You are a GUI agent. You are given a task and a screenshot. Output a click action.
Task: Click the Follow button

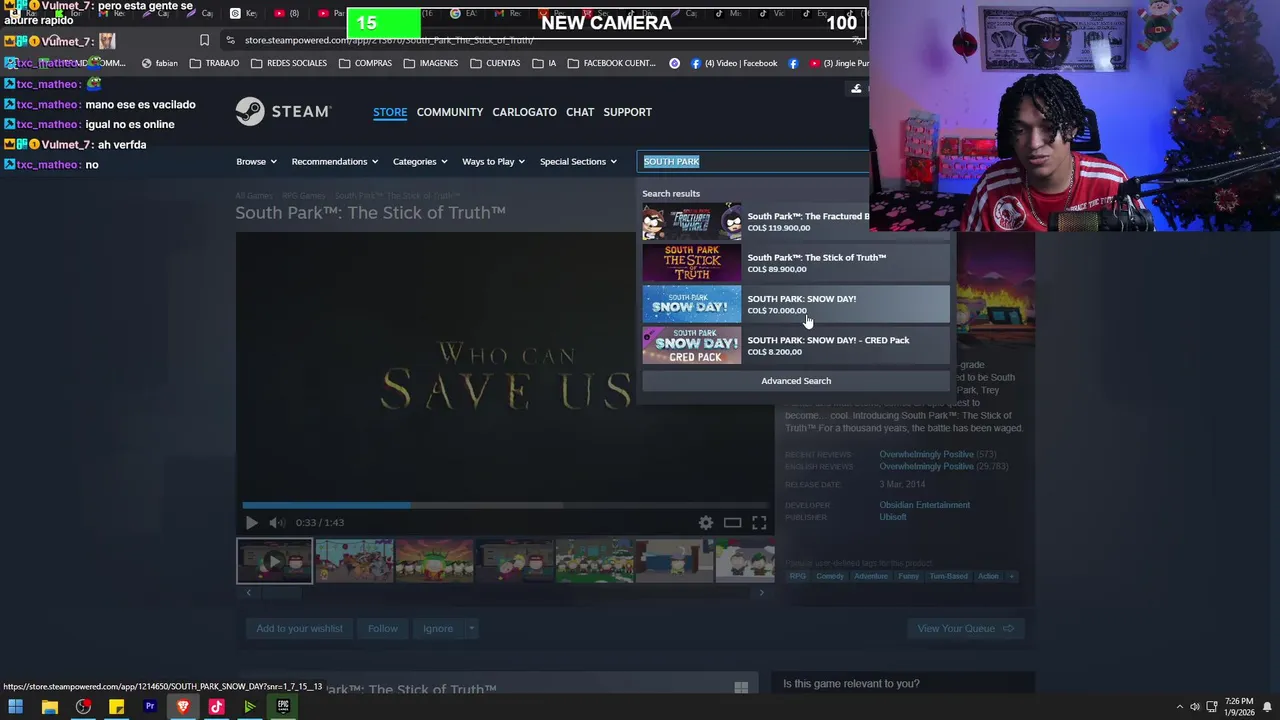pos(382,629)
